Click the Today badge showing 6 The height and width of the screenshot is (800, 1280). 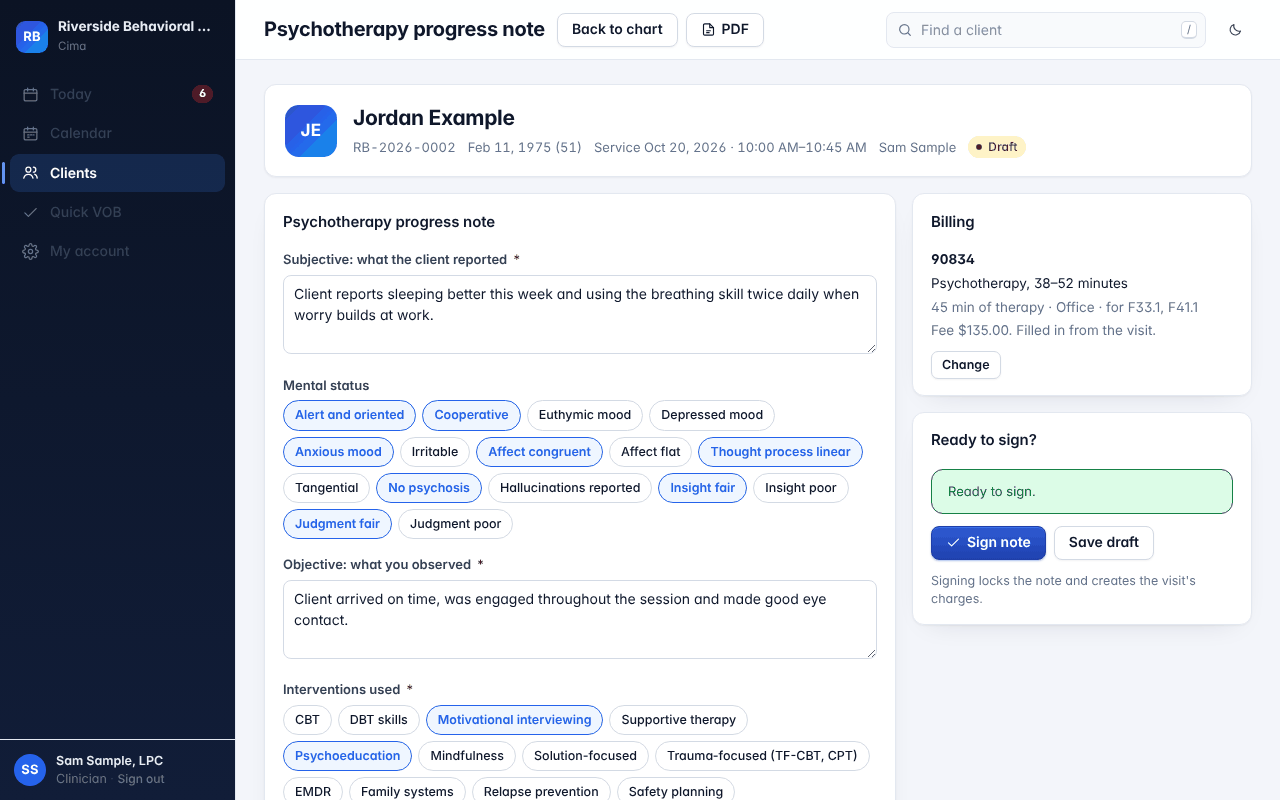[x=202, y=94]
